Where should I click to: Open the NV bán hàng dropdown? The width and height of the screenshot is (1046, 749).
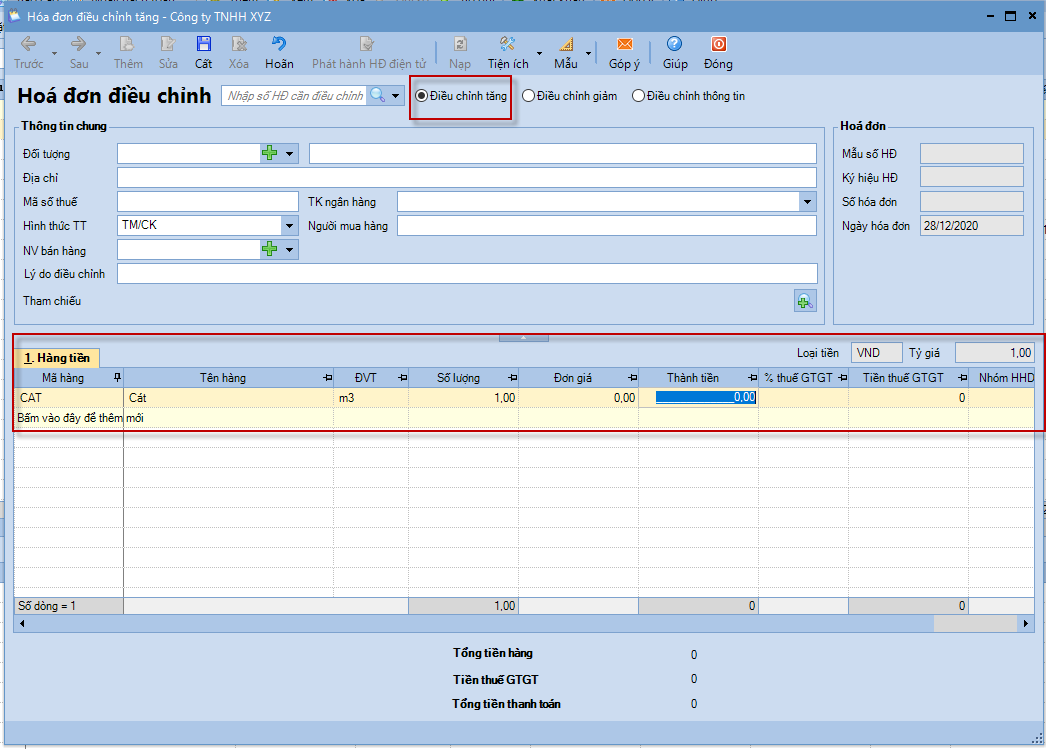pos(290,249)
